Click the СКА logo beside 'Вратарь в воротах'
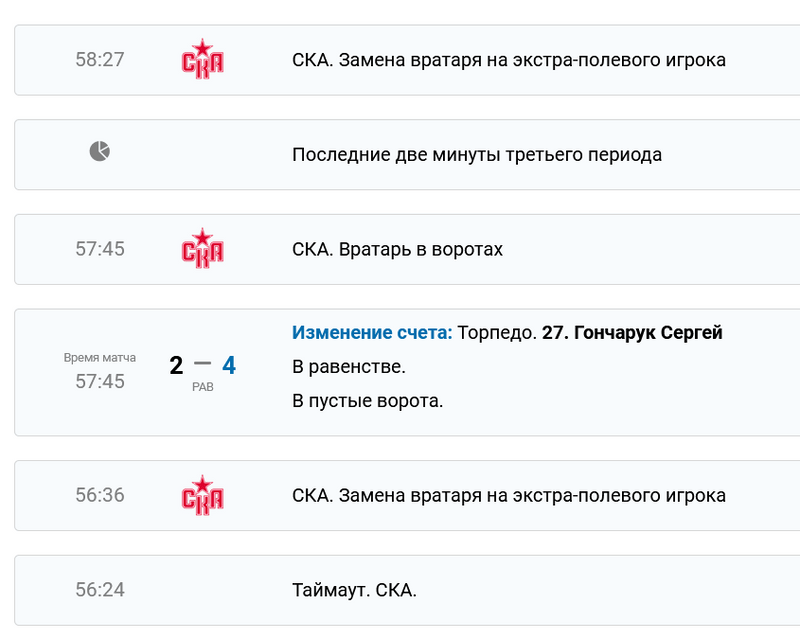 tap(202, 248)
